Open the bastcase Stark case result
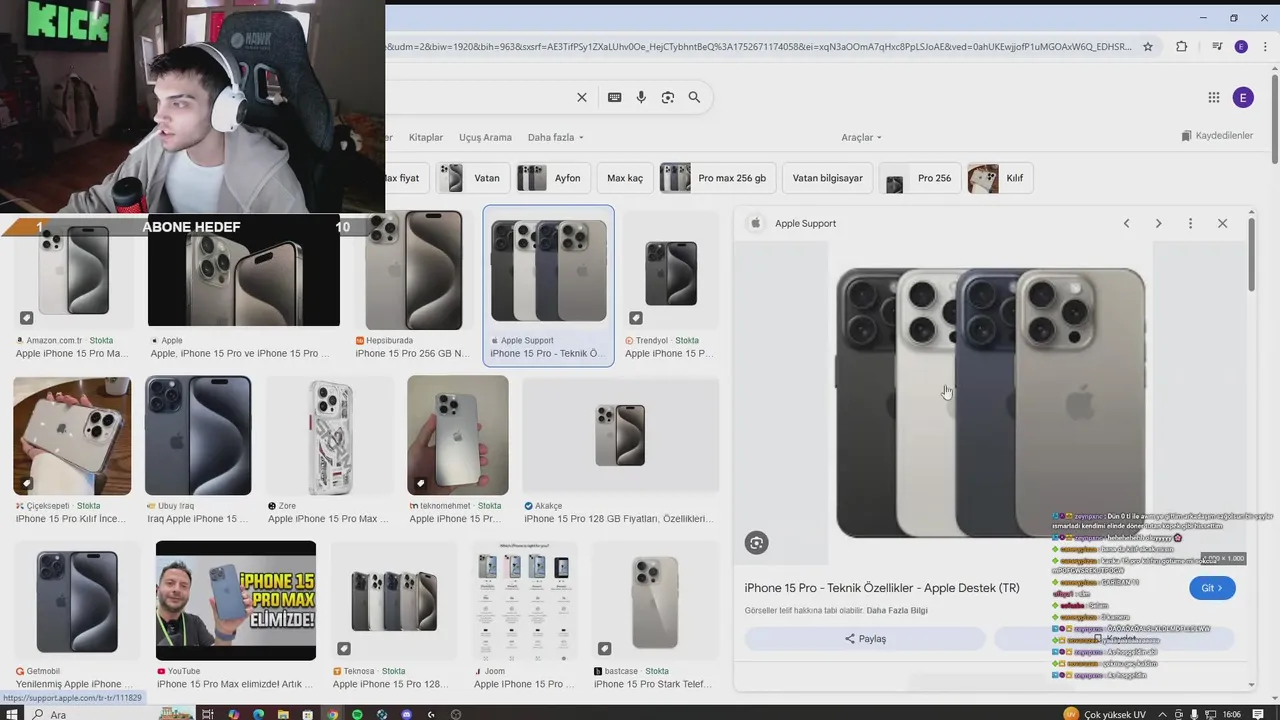 point(655,600)
